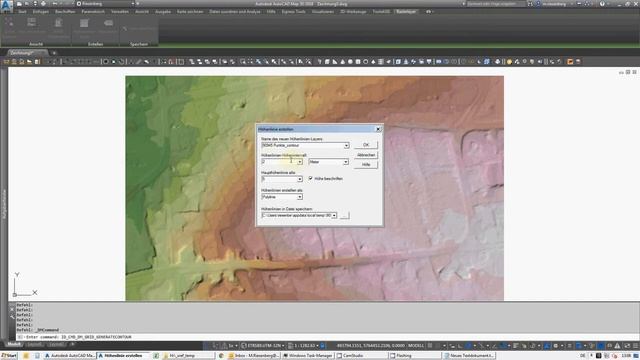640x360 pixels.
Task: Select the Rasterlayer ribbon tab
Action: click(x=406, y=11)
